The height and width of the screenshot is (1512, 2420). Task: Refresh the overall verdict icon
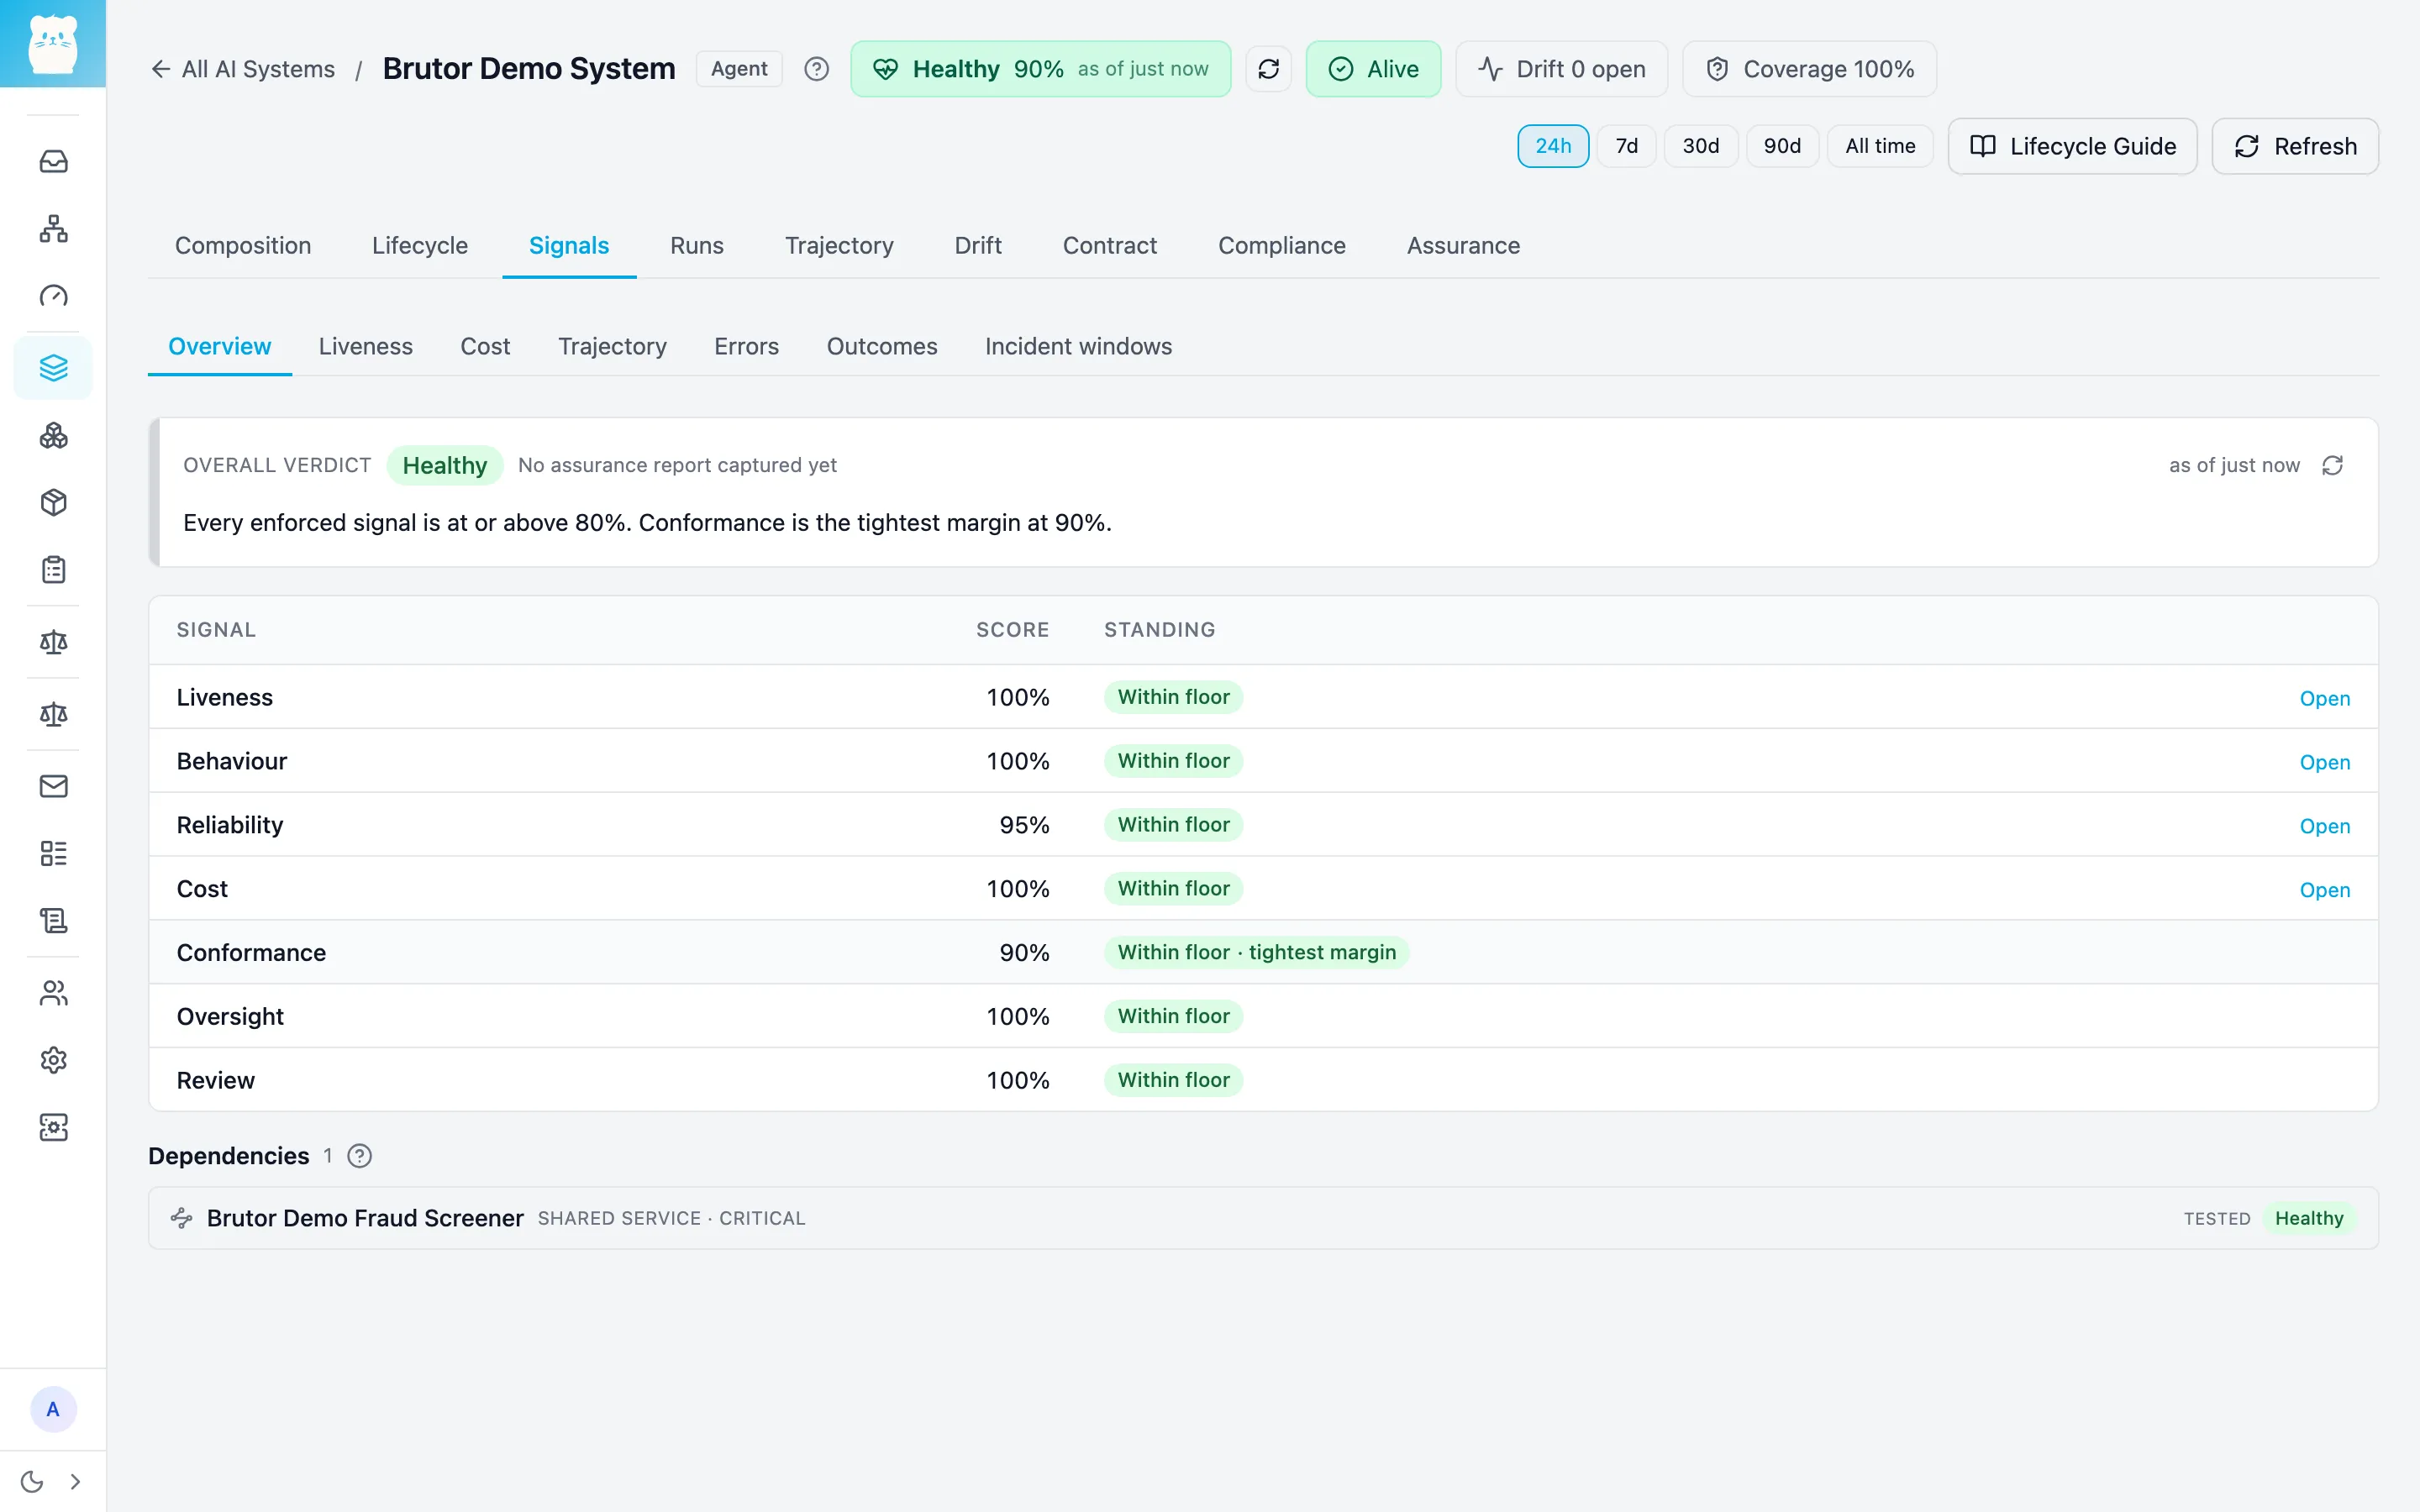click(x=2332, y=465)
